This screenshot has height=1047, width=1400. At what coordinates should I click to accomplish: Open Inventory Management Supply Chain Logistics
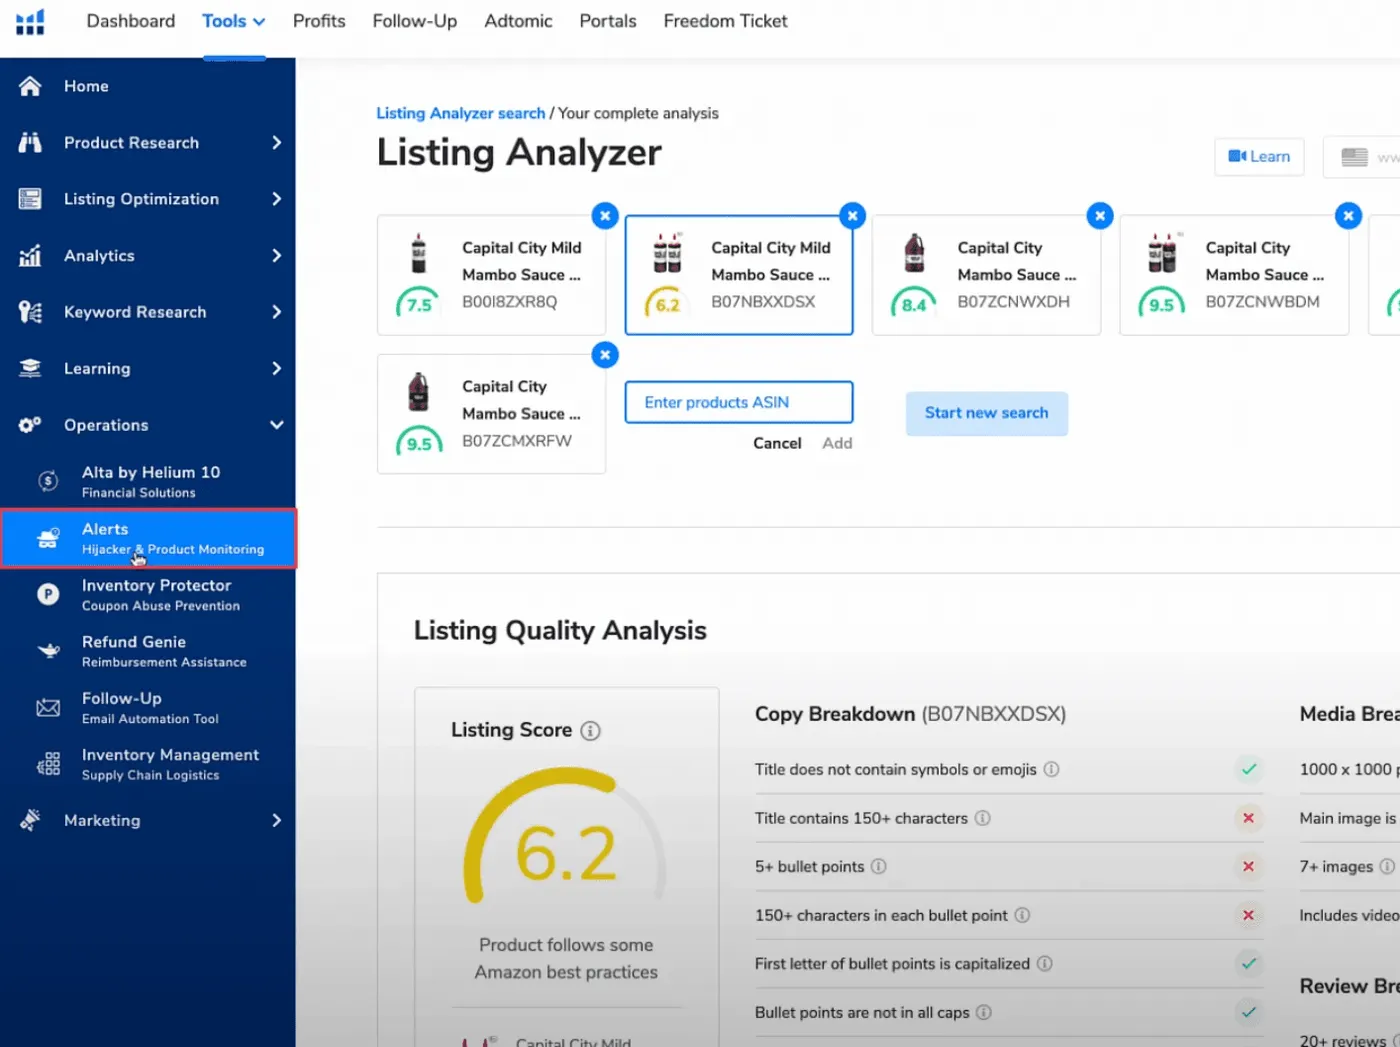tap(148, 764)
